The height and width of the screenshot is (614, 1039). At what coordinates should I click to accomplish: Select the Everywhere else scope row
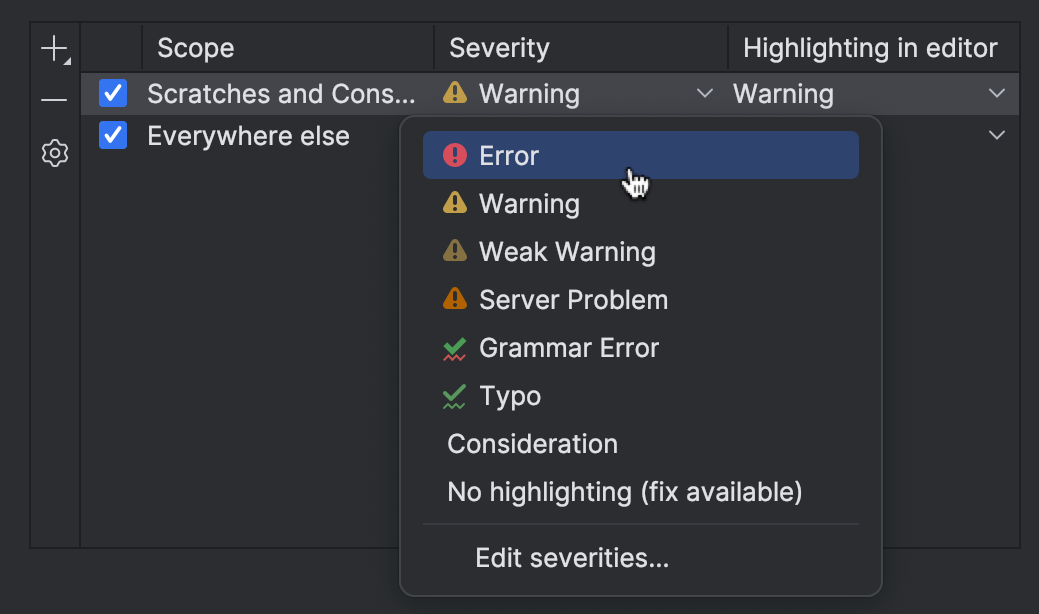tap(248, 136)
